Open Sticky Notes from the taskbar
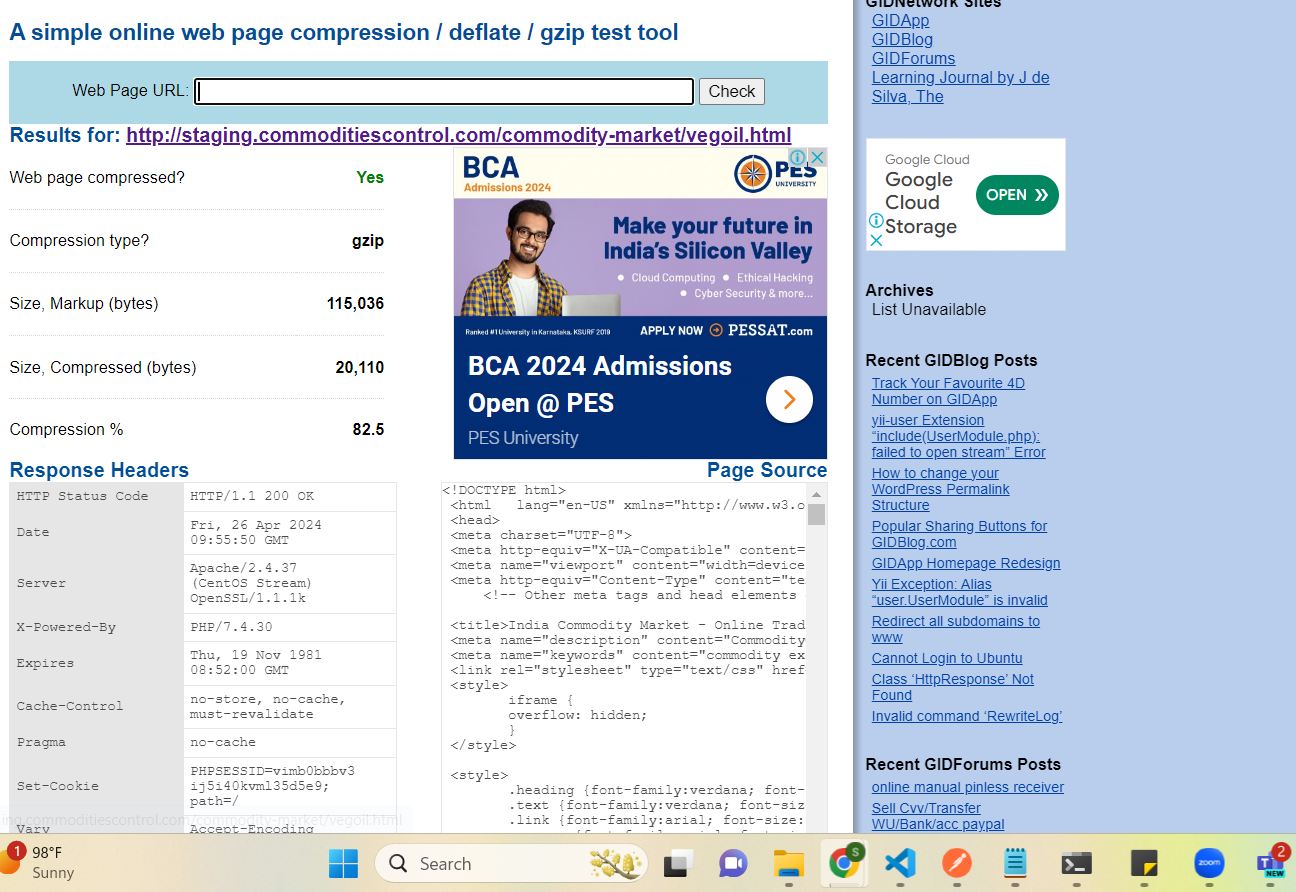1296x892 pixels. coord(1143,863)
